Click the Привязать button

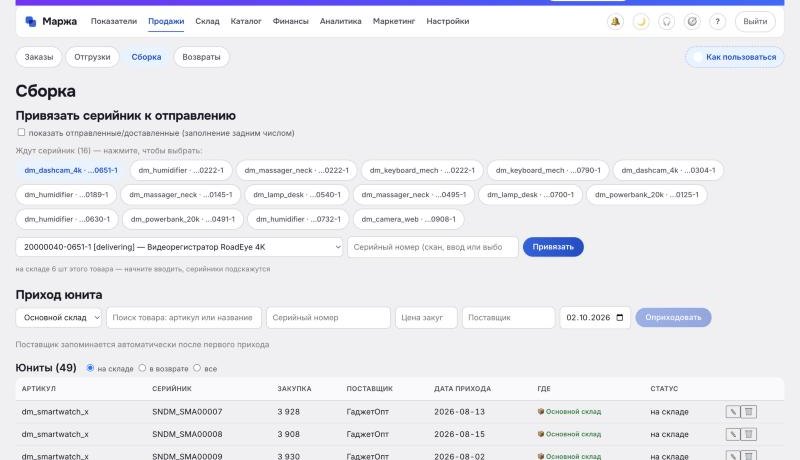coord(553,247)
